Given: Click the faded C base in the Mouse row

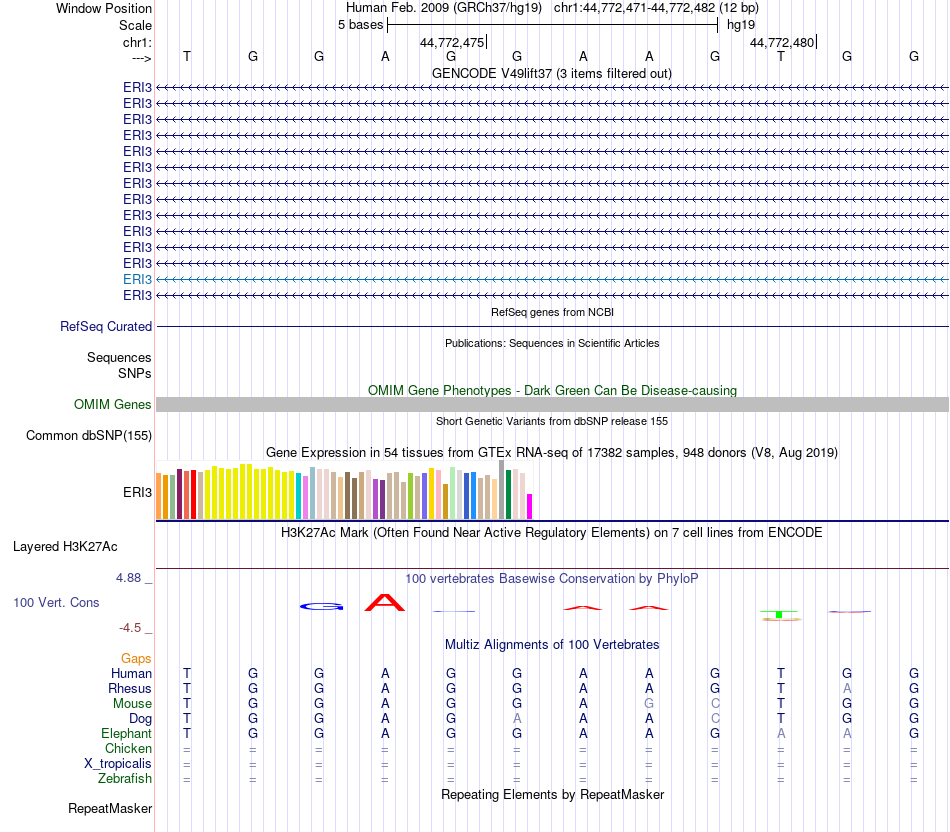Looking at the screenshot, I should point(715,704).
